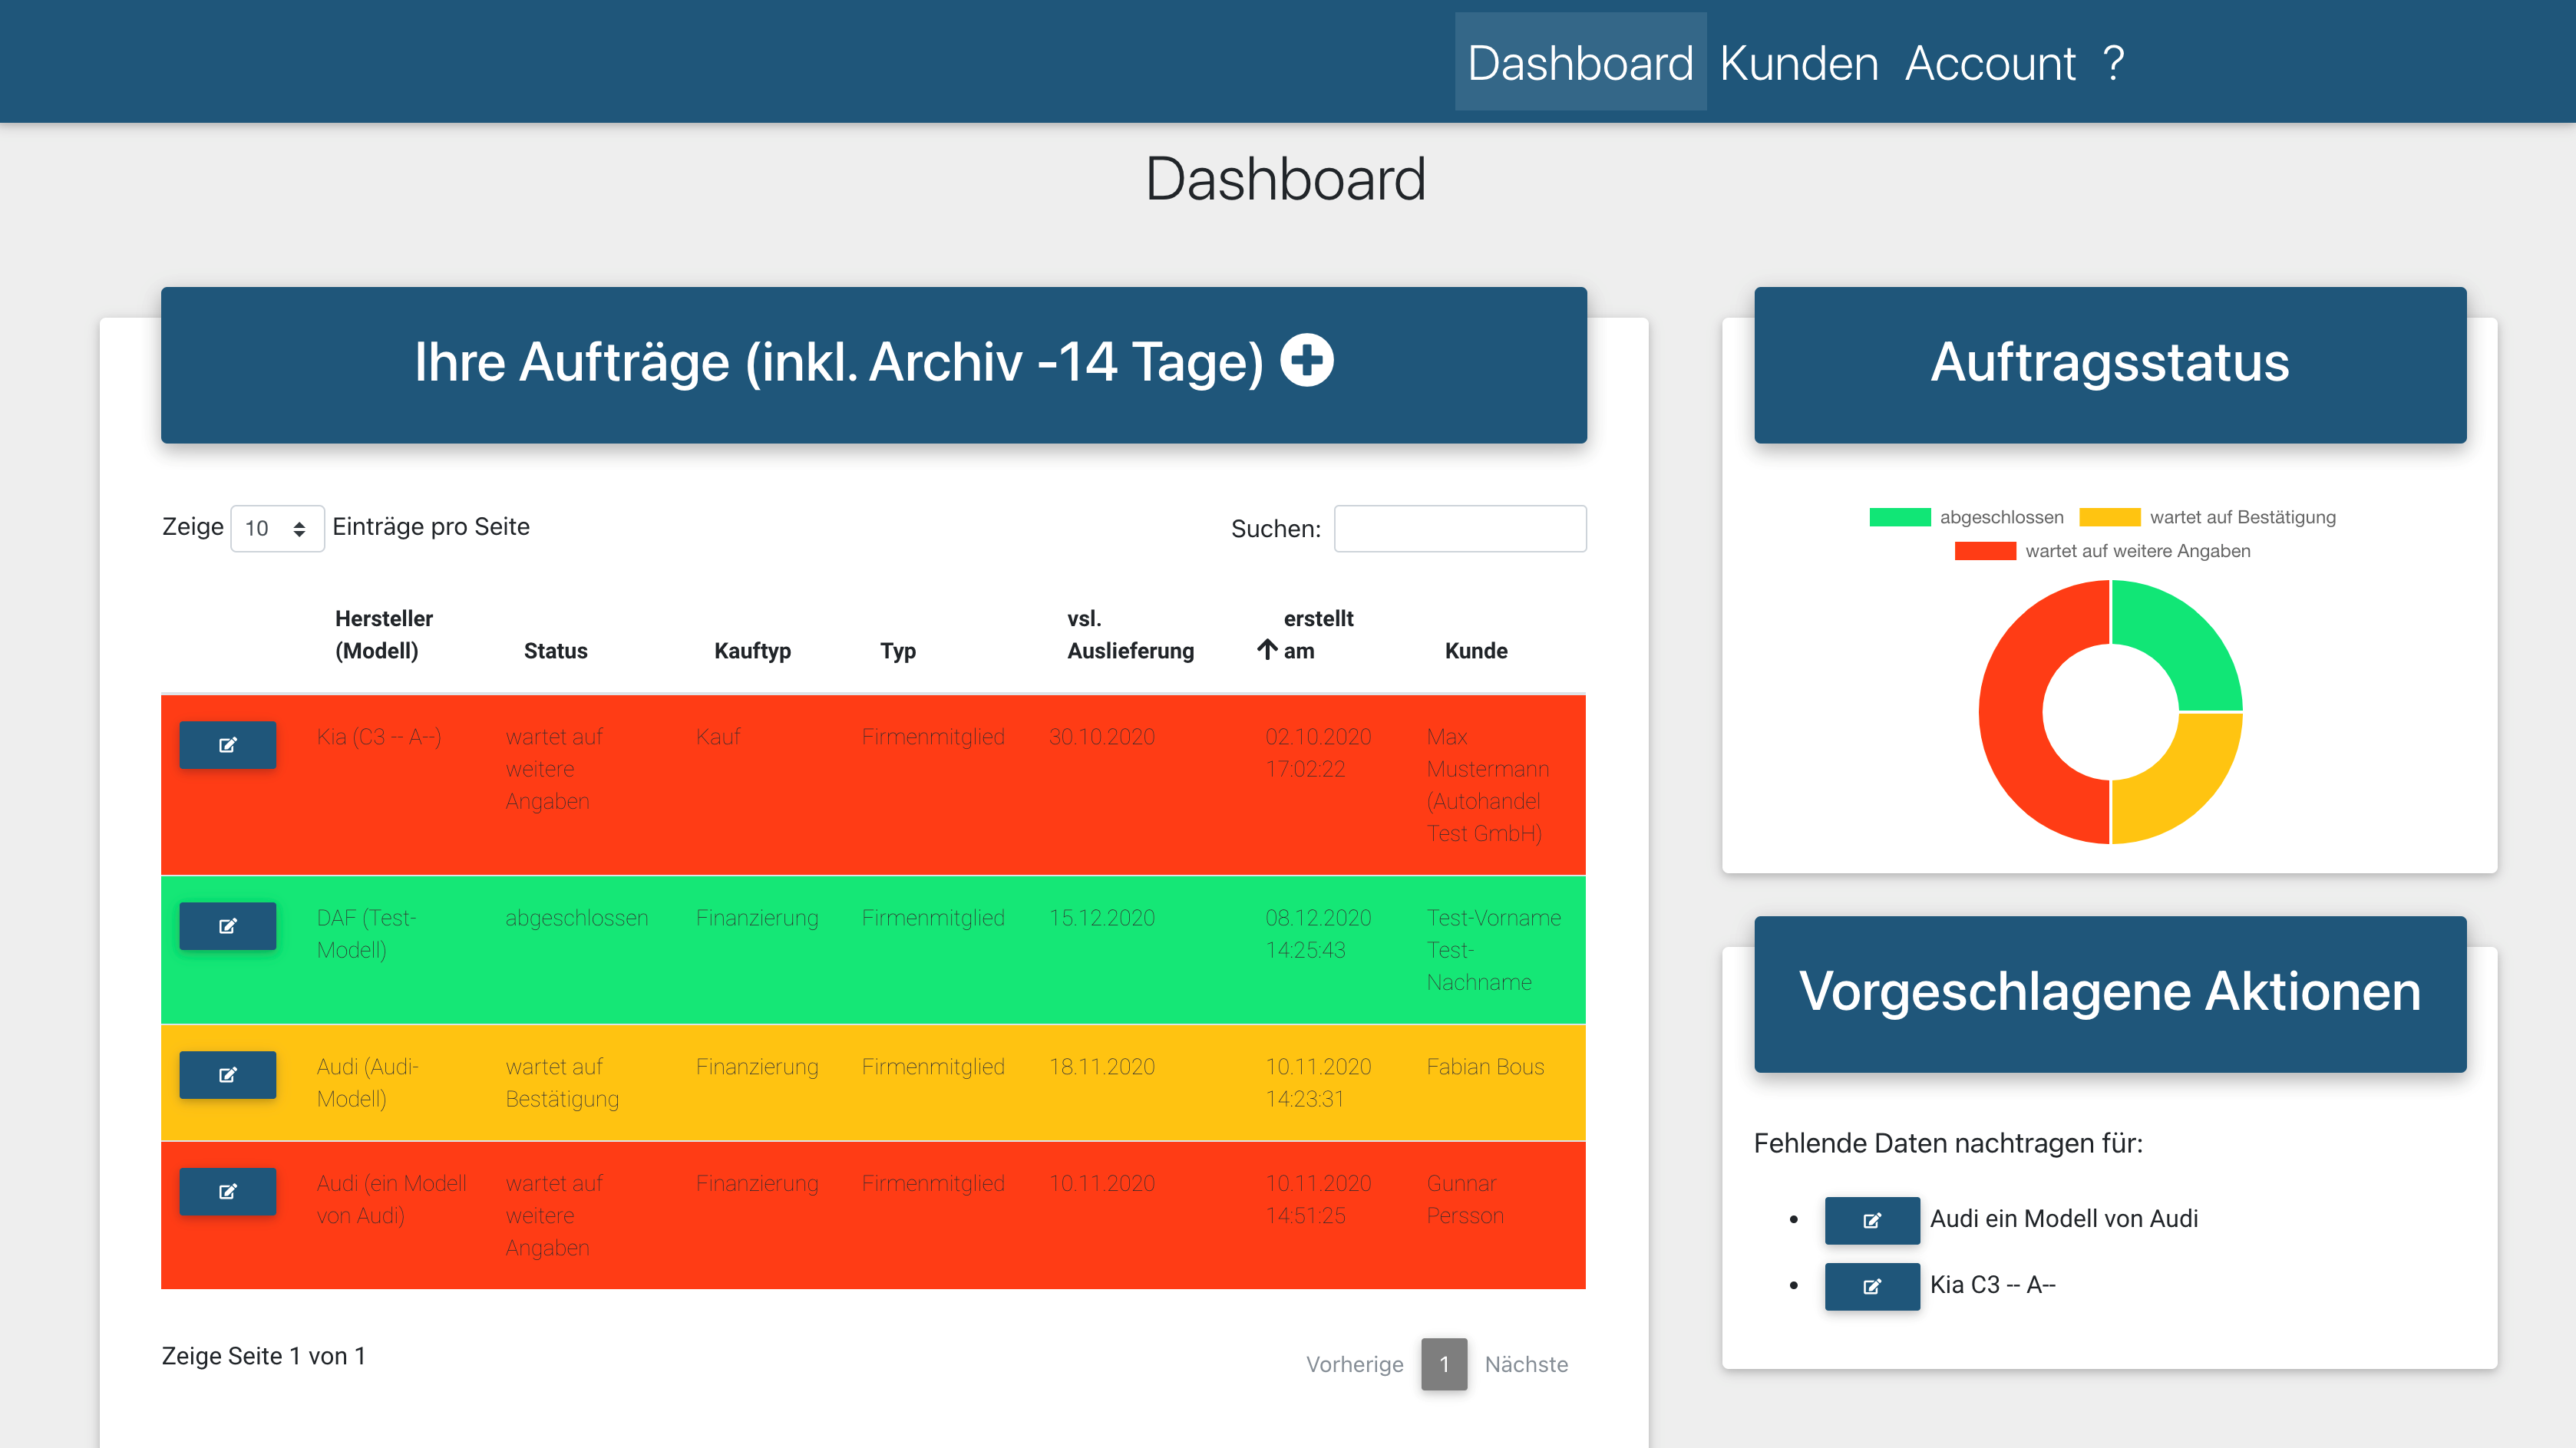Click delivery date 15.12.2020
The width and height of the screenshot is (2576, 1448).
pyautogui.click(x=1101, y=918)
